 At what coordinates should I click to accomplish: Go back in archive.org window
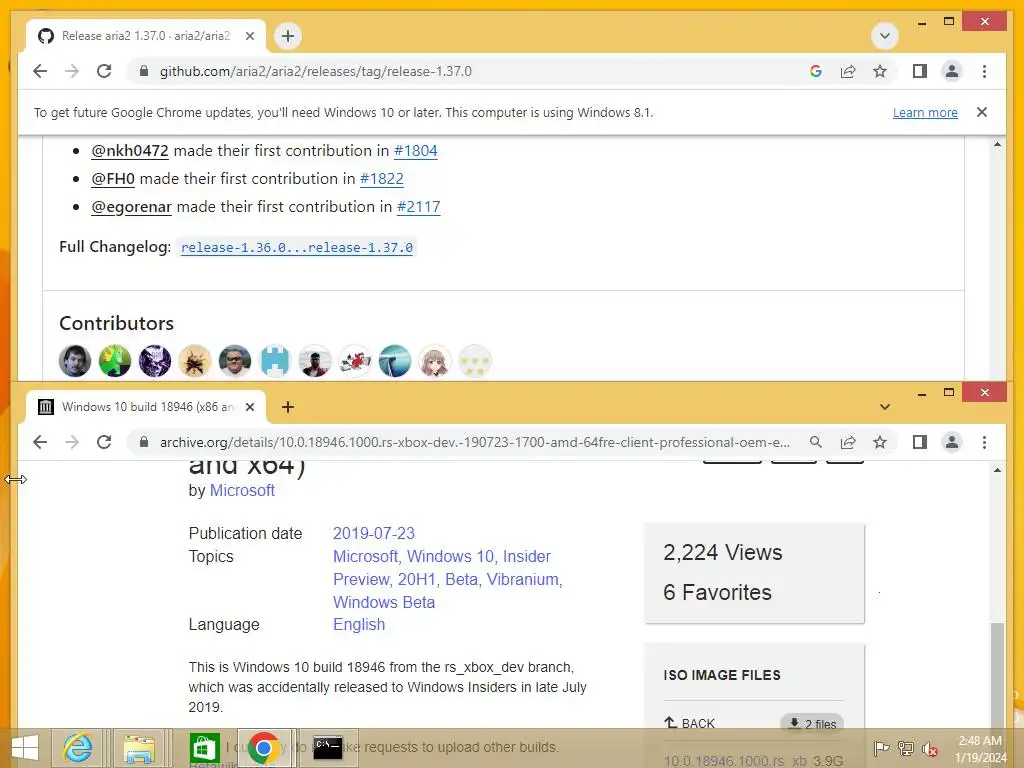40,442
